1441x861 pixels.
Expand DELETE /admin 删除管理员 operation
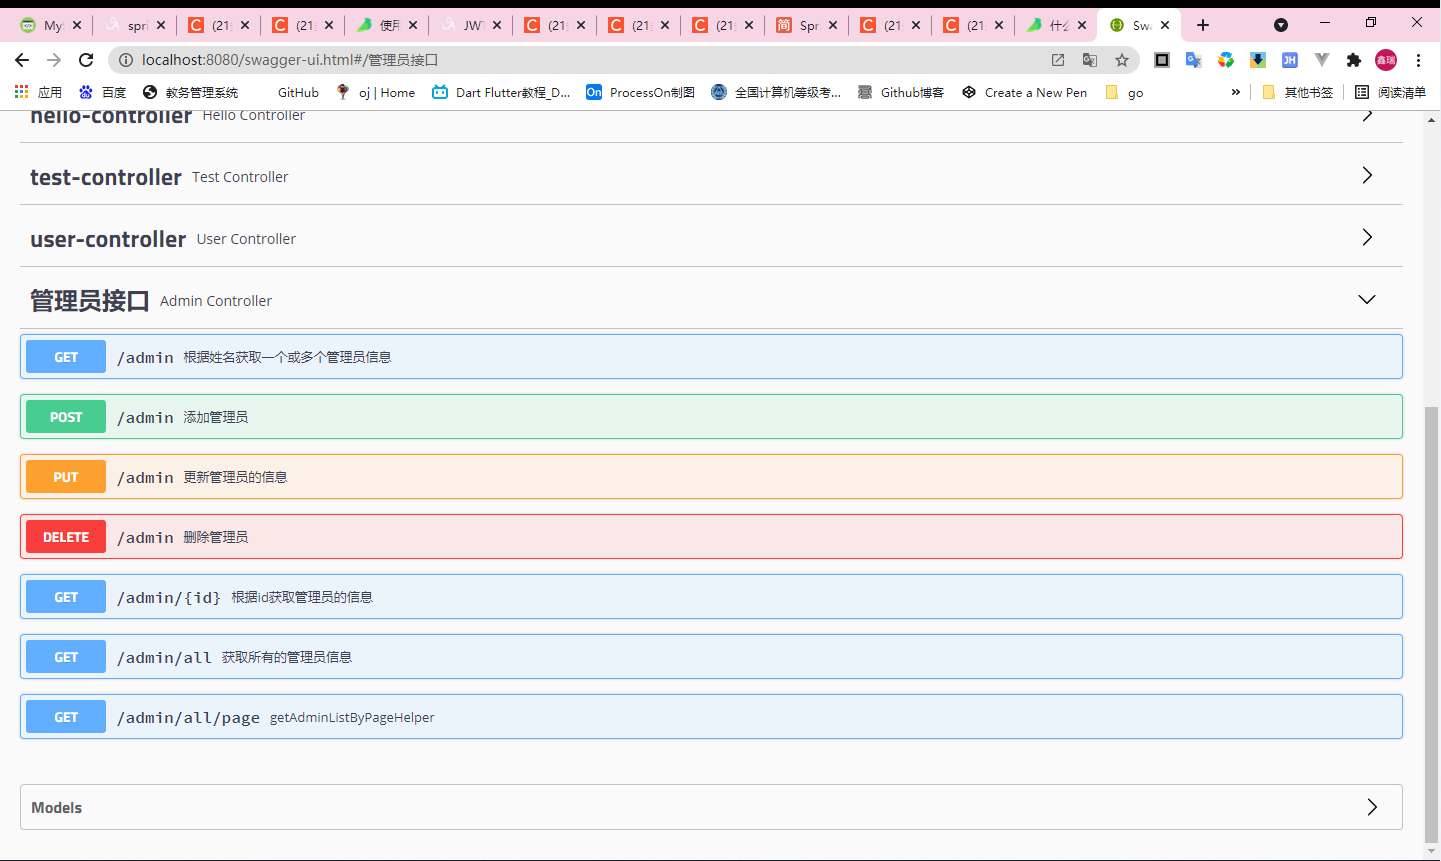[711, 537]
